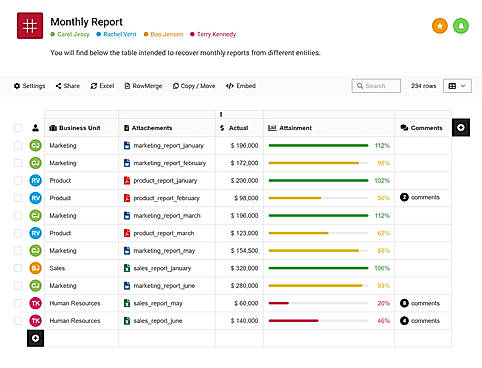Viewport: 482px width, 368px height.
Task: Open the marketing_report_january file icon
Action: pyautogui.click(x=127, y=145)
